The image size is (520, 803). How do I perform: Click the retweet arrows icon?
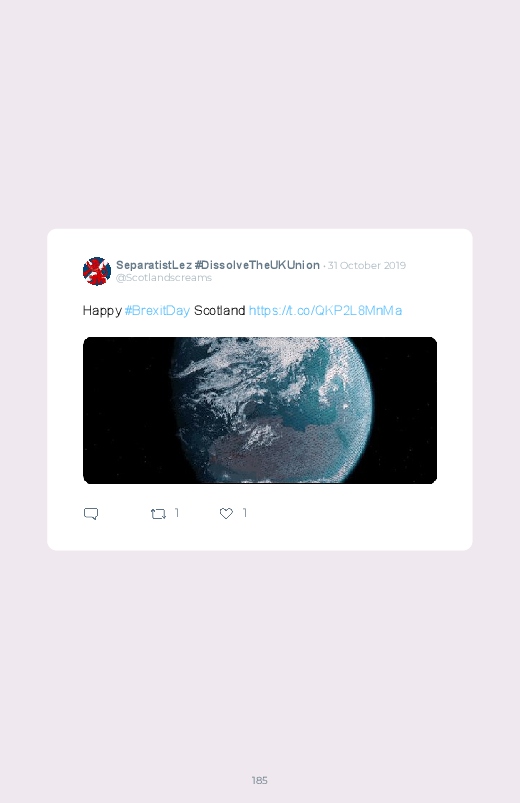point(158,514)
